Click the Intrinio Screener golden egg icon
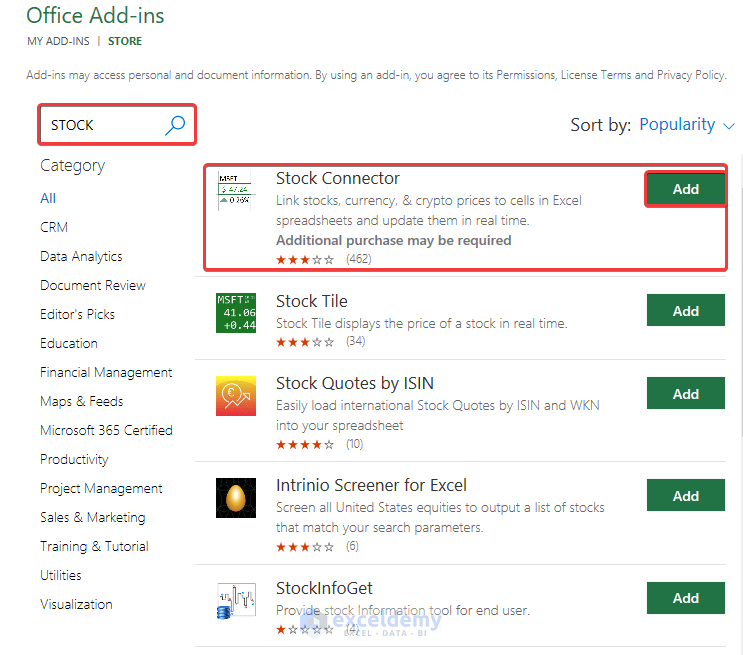The height and width of the screenshot is (655, 743). (x=236, y=497)
